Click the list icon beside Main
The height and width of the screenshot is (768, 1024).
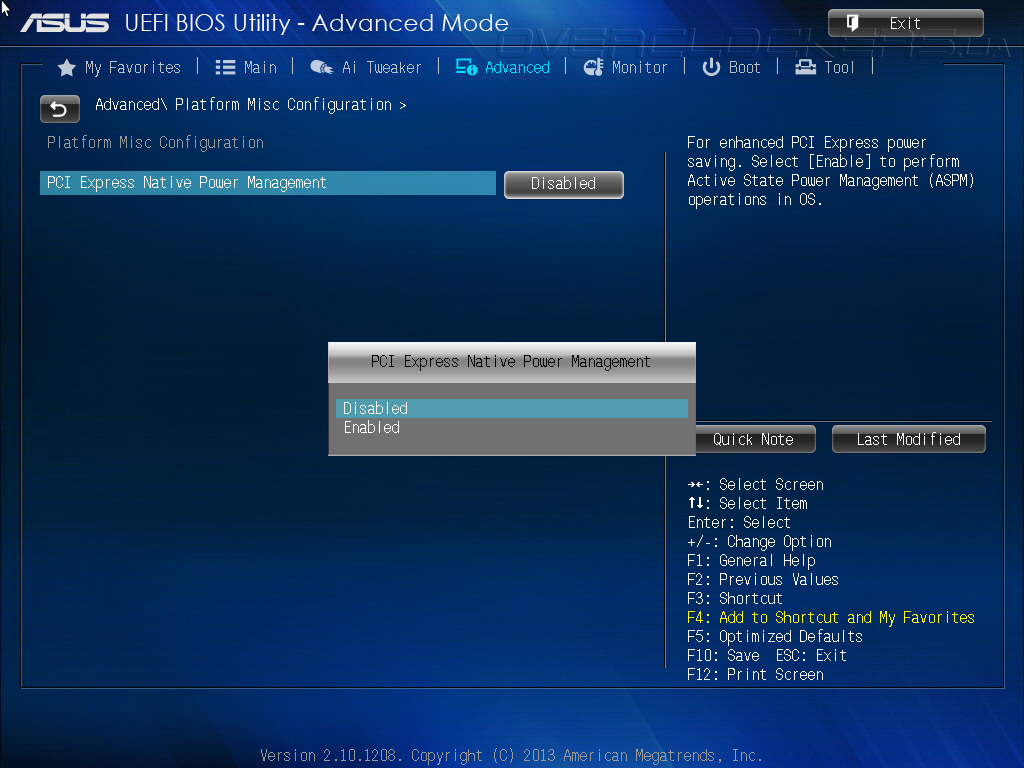[x=225, y=67]
